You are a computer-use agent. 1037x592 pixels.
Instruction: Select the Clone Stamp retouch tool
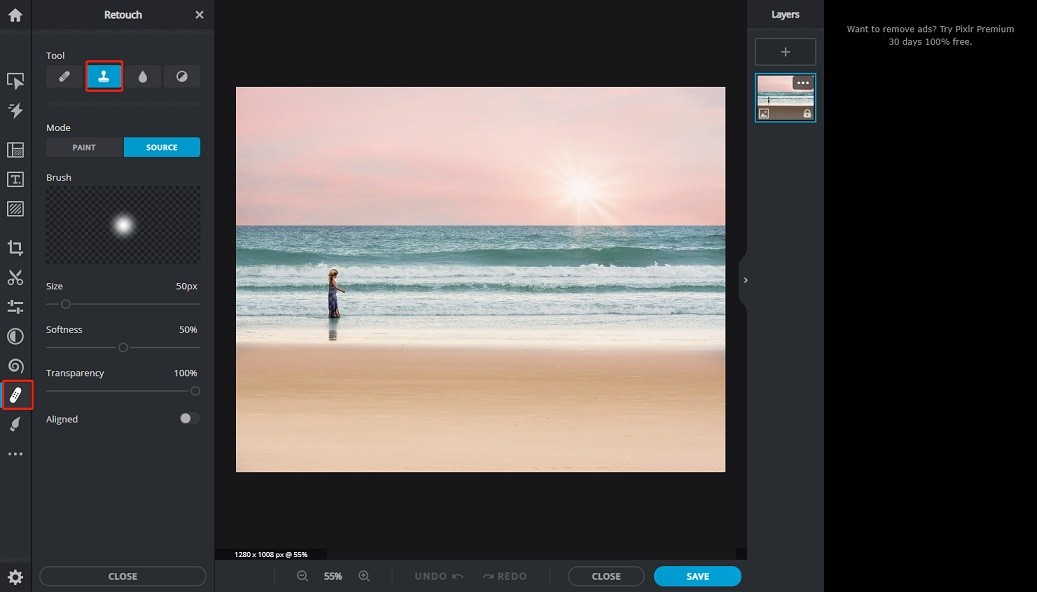104,76
